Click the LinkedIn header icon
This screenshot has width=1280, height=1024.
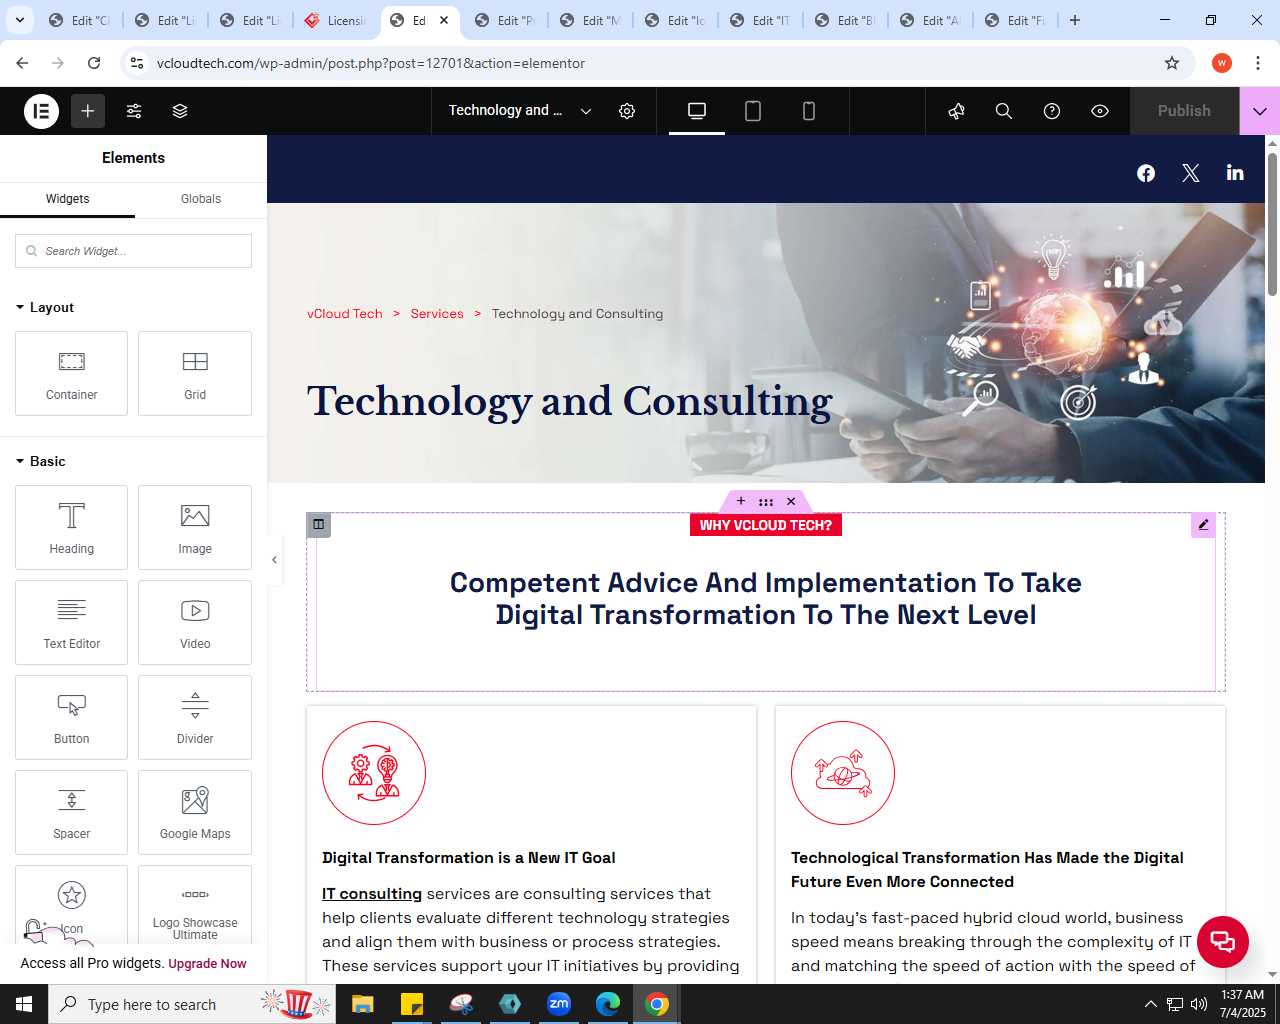click(x=1235, y=172)
